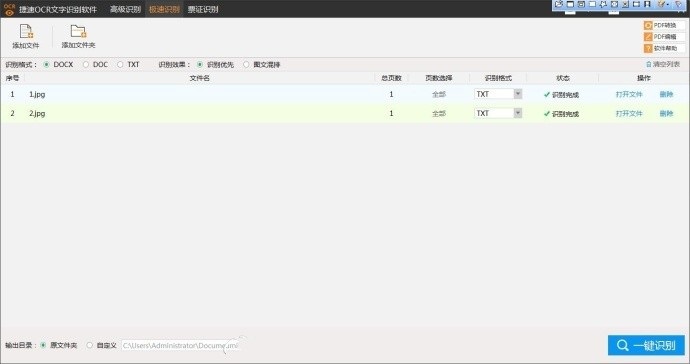Image resolution: width=690 pixels, height=364 pixels.
Task: Click the orange OCR app logo
Action: [x=9, y=9]
